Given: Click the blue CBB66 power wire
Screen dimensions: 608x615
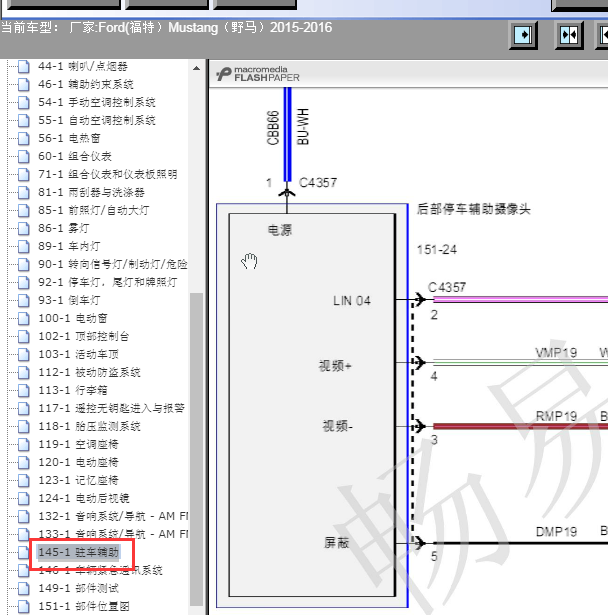Looking at the screenshot, I should 288,135.
